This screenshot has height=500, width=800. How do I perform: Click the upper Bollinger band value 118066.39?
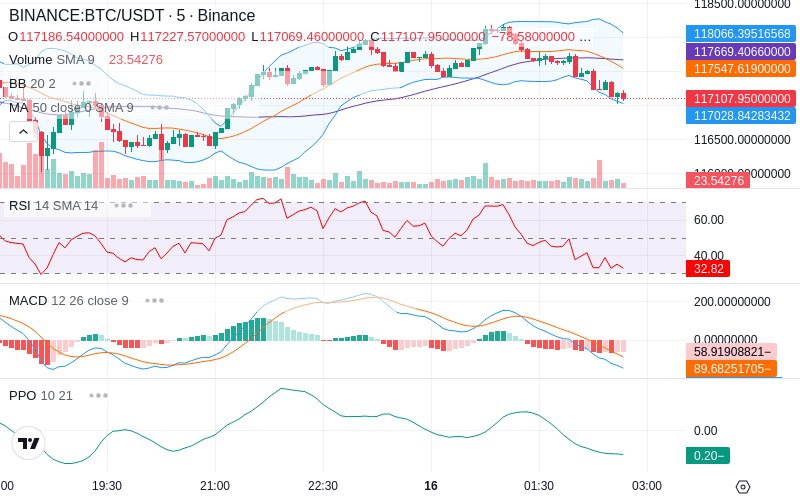[x=741, y=34]
